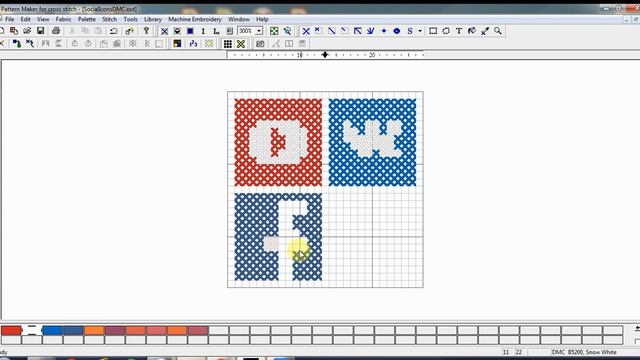The height and width of the screenshot is (360, 640).
Task: Select the half stitch diagonal tool
Action: click(331, 31)
